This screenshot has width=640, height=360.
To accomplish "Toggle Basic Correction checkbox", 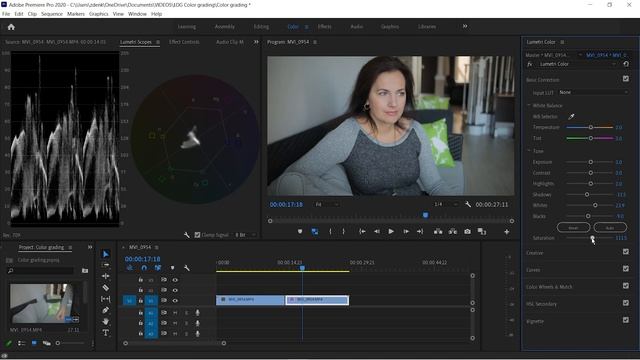I will 626,79.
